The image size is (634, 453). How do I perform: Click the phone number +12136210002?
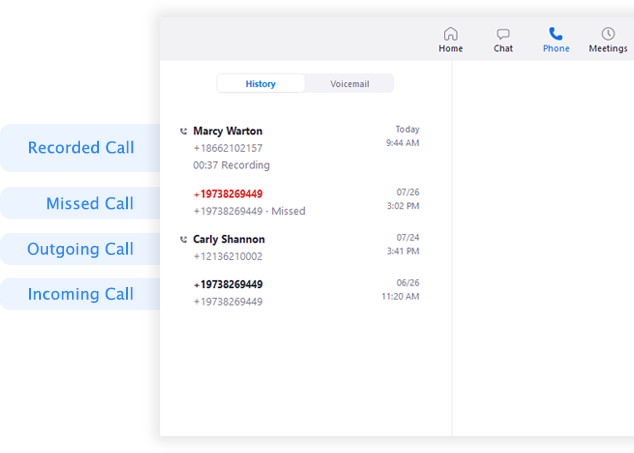(228, 256)
